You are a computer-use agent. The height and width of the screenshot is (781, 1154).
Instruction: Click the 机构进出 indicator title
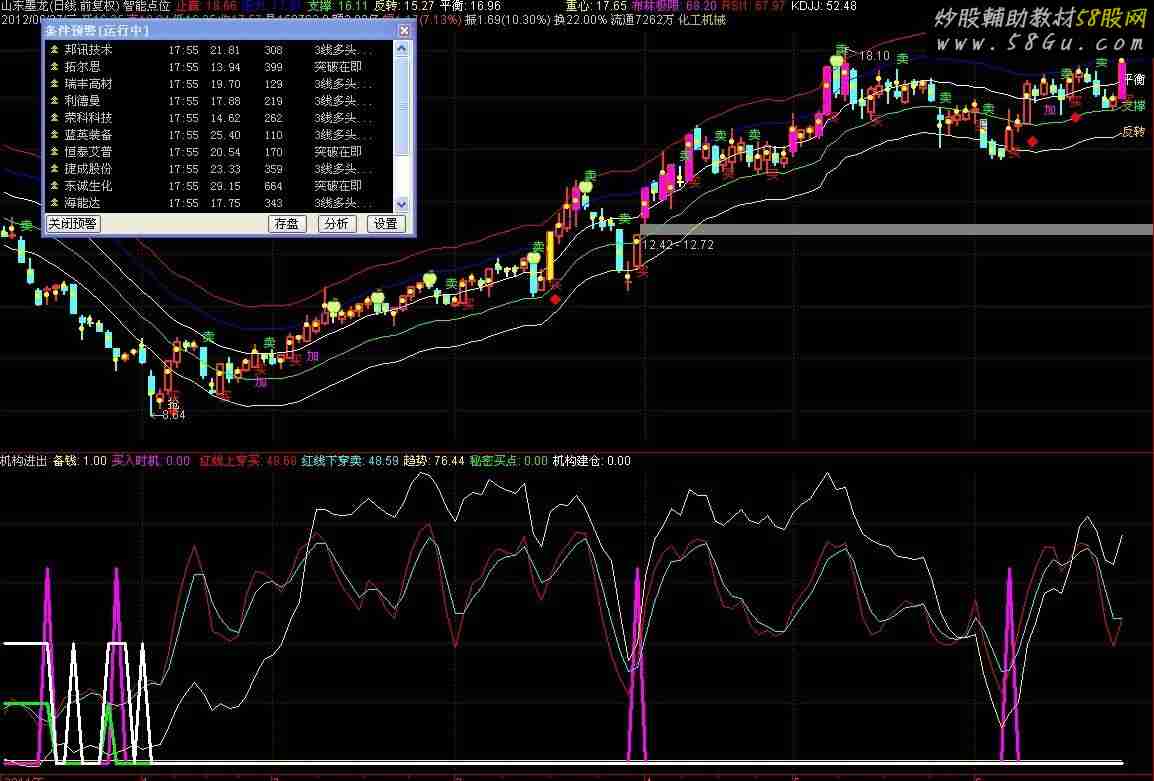click(24, 461)
